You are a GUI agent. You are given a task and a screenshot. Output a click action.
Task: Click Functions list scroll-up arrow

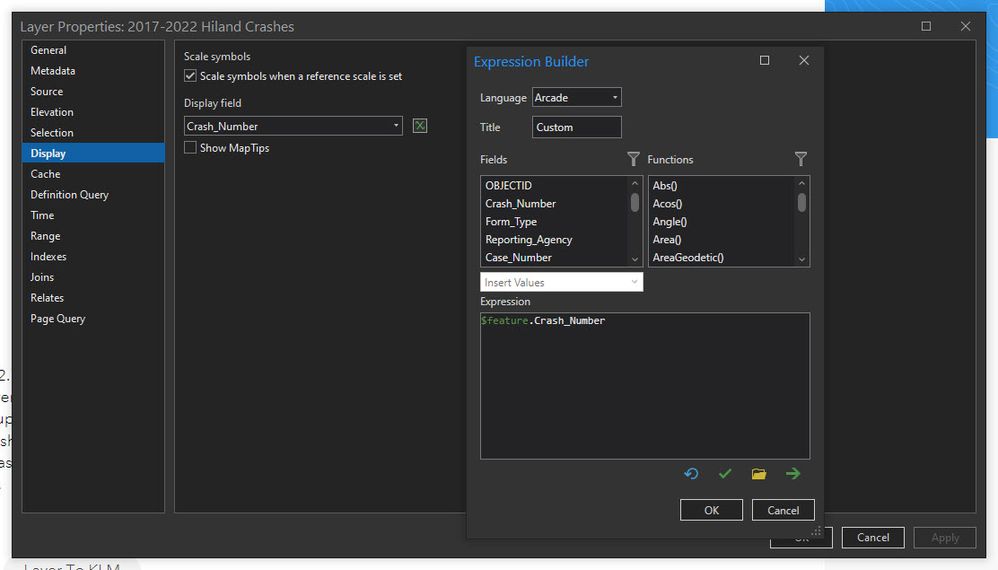pos(801,183)
